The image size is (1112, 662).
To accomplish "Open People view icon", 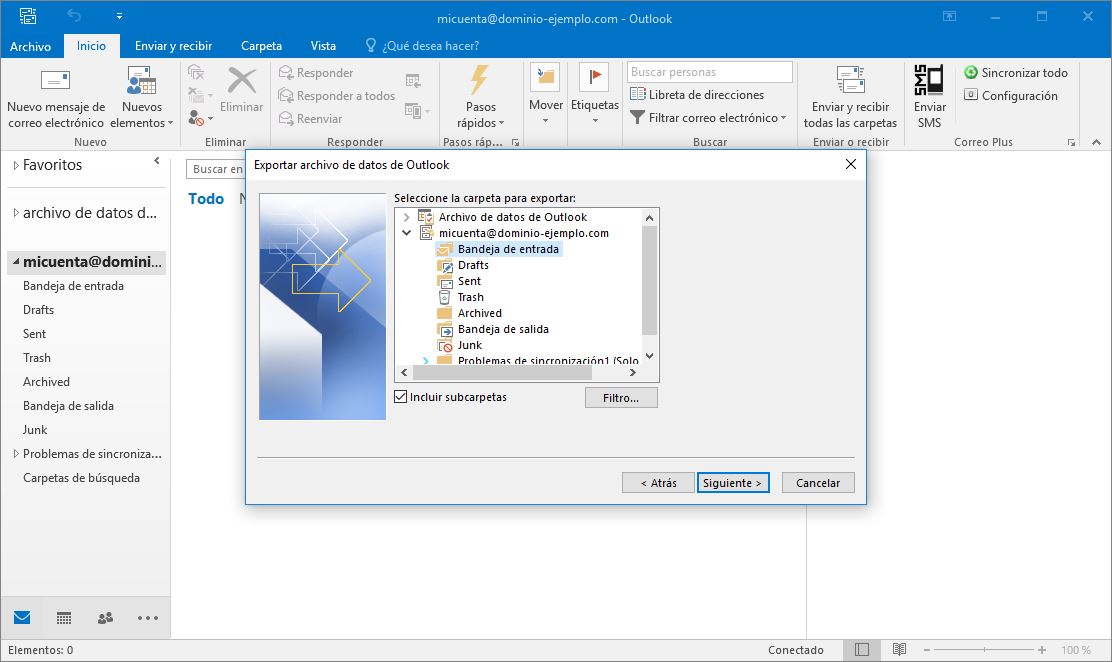I will (106, 618).
